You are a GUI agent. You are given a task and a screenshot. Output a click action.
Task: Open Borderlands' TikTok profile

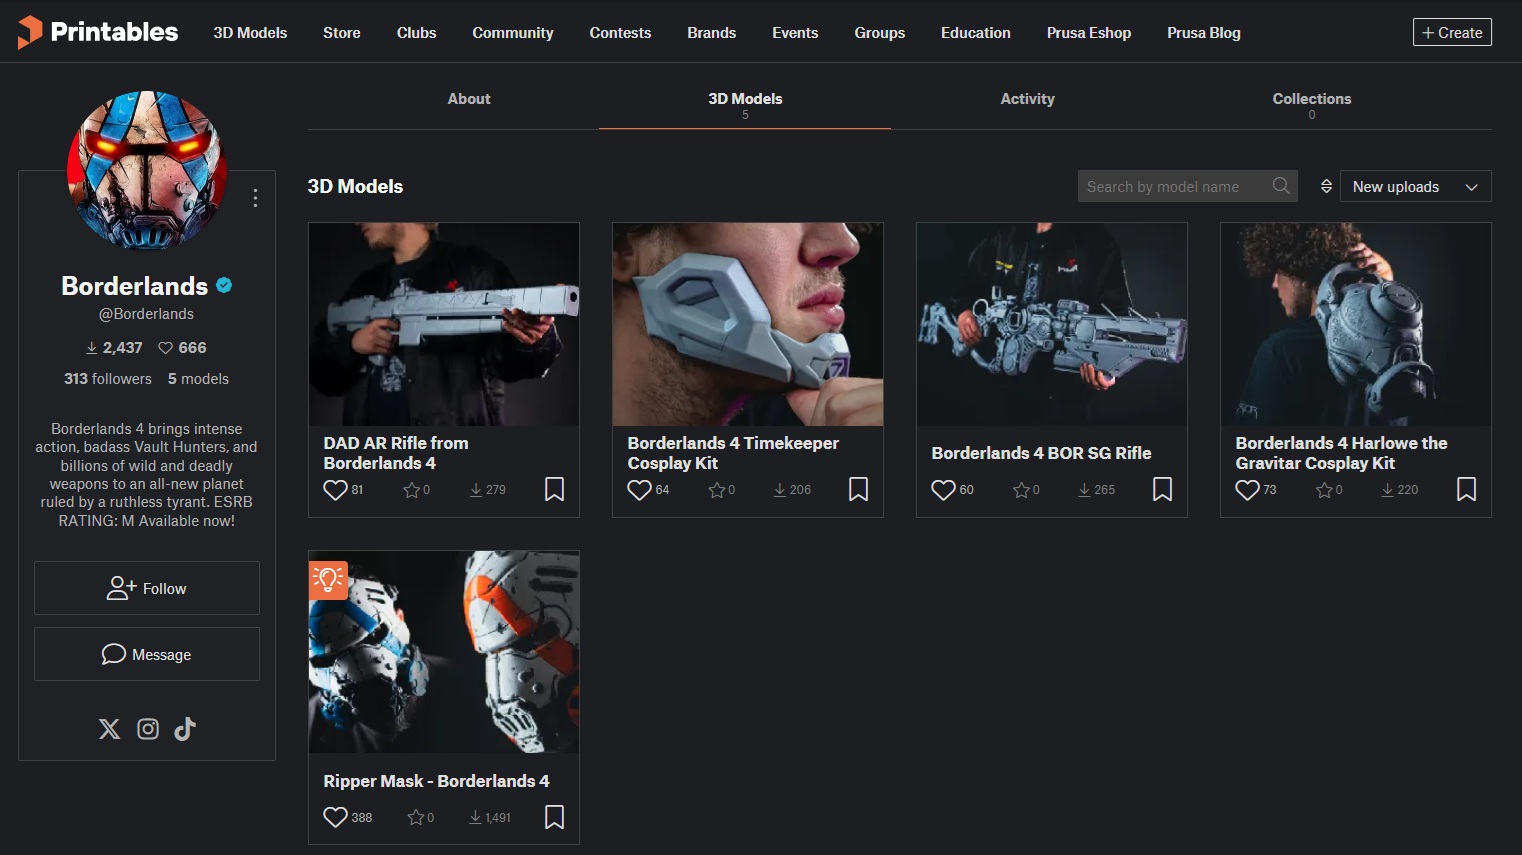point(184,729)
